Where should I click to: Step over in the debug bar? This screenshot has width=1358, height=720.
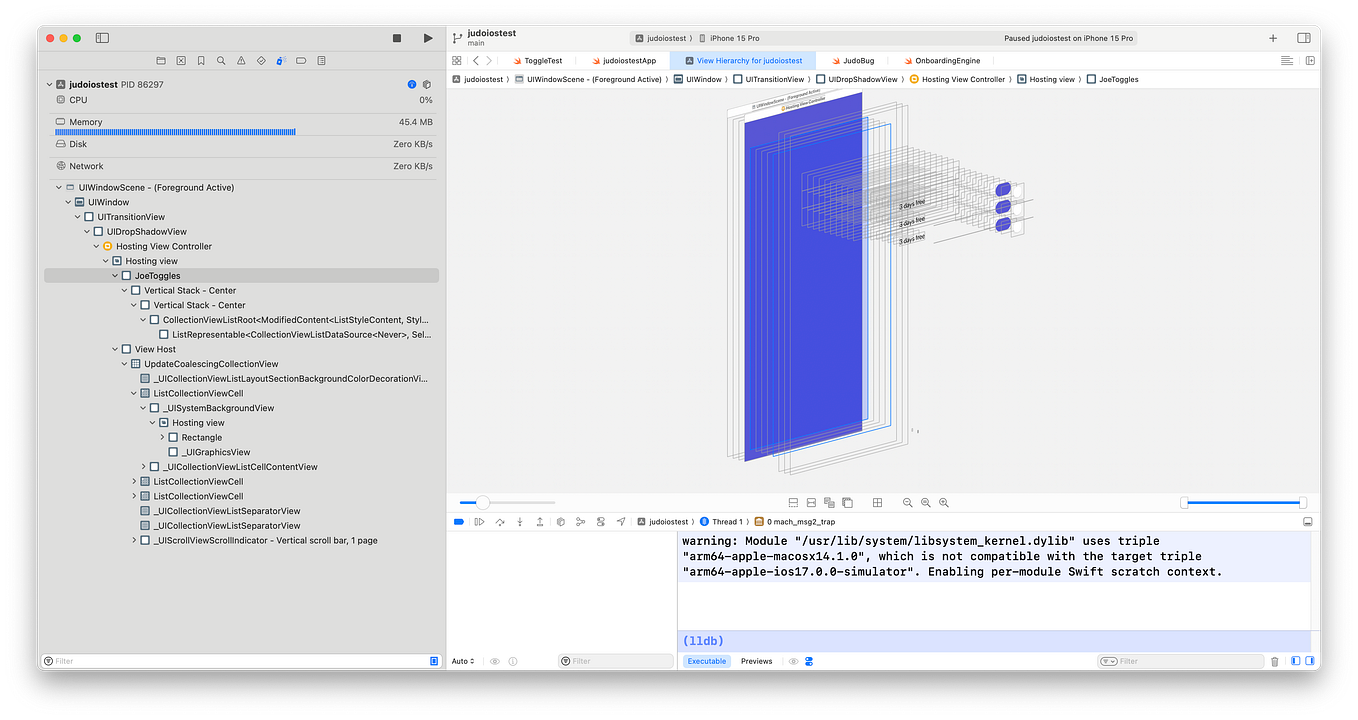tap(499, 521)
